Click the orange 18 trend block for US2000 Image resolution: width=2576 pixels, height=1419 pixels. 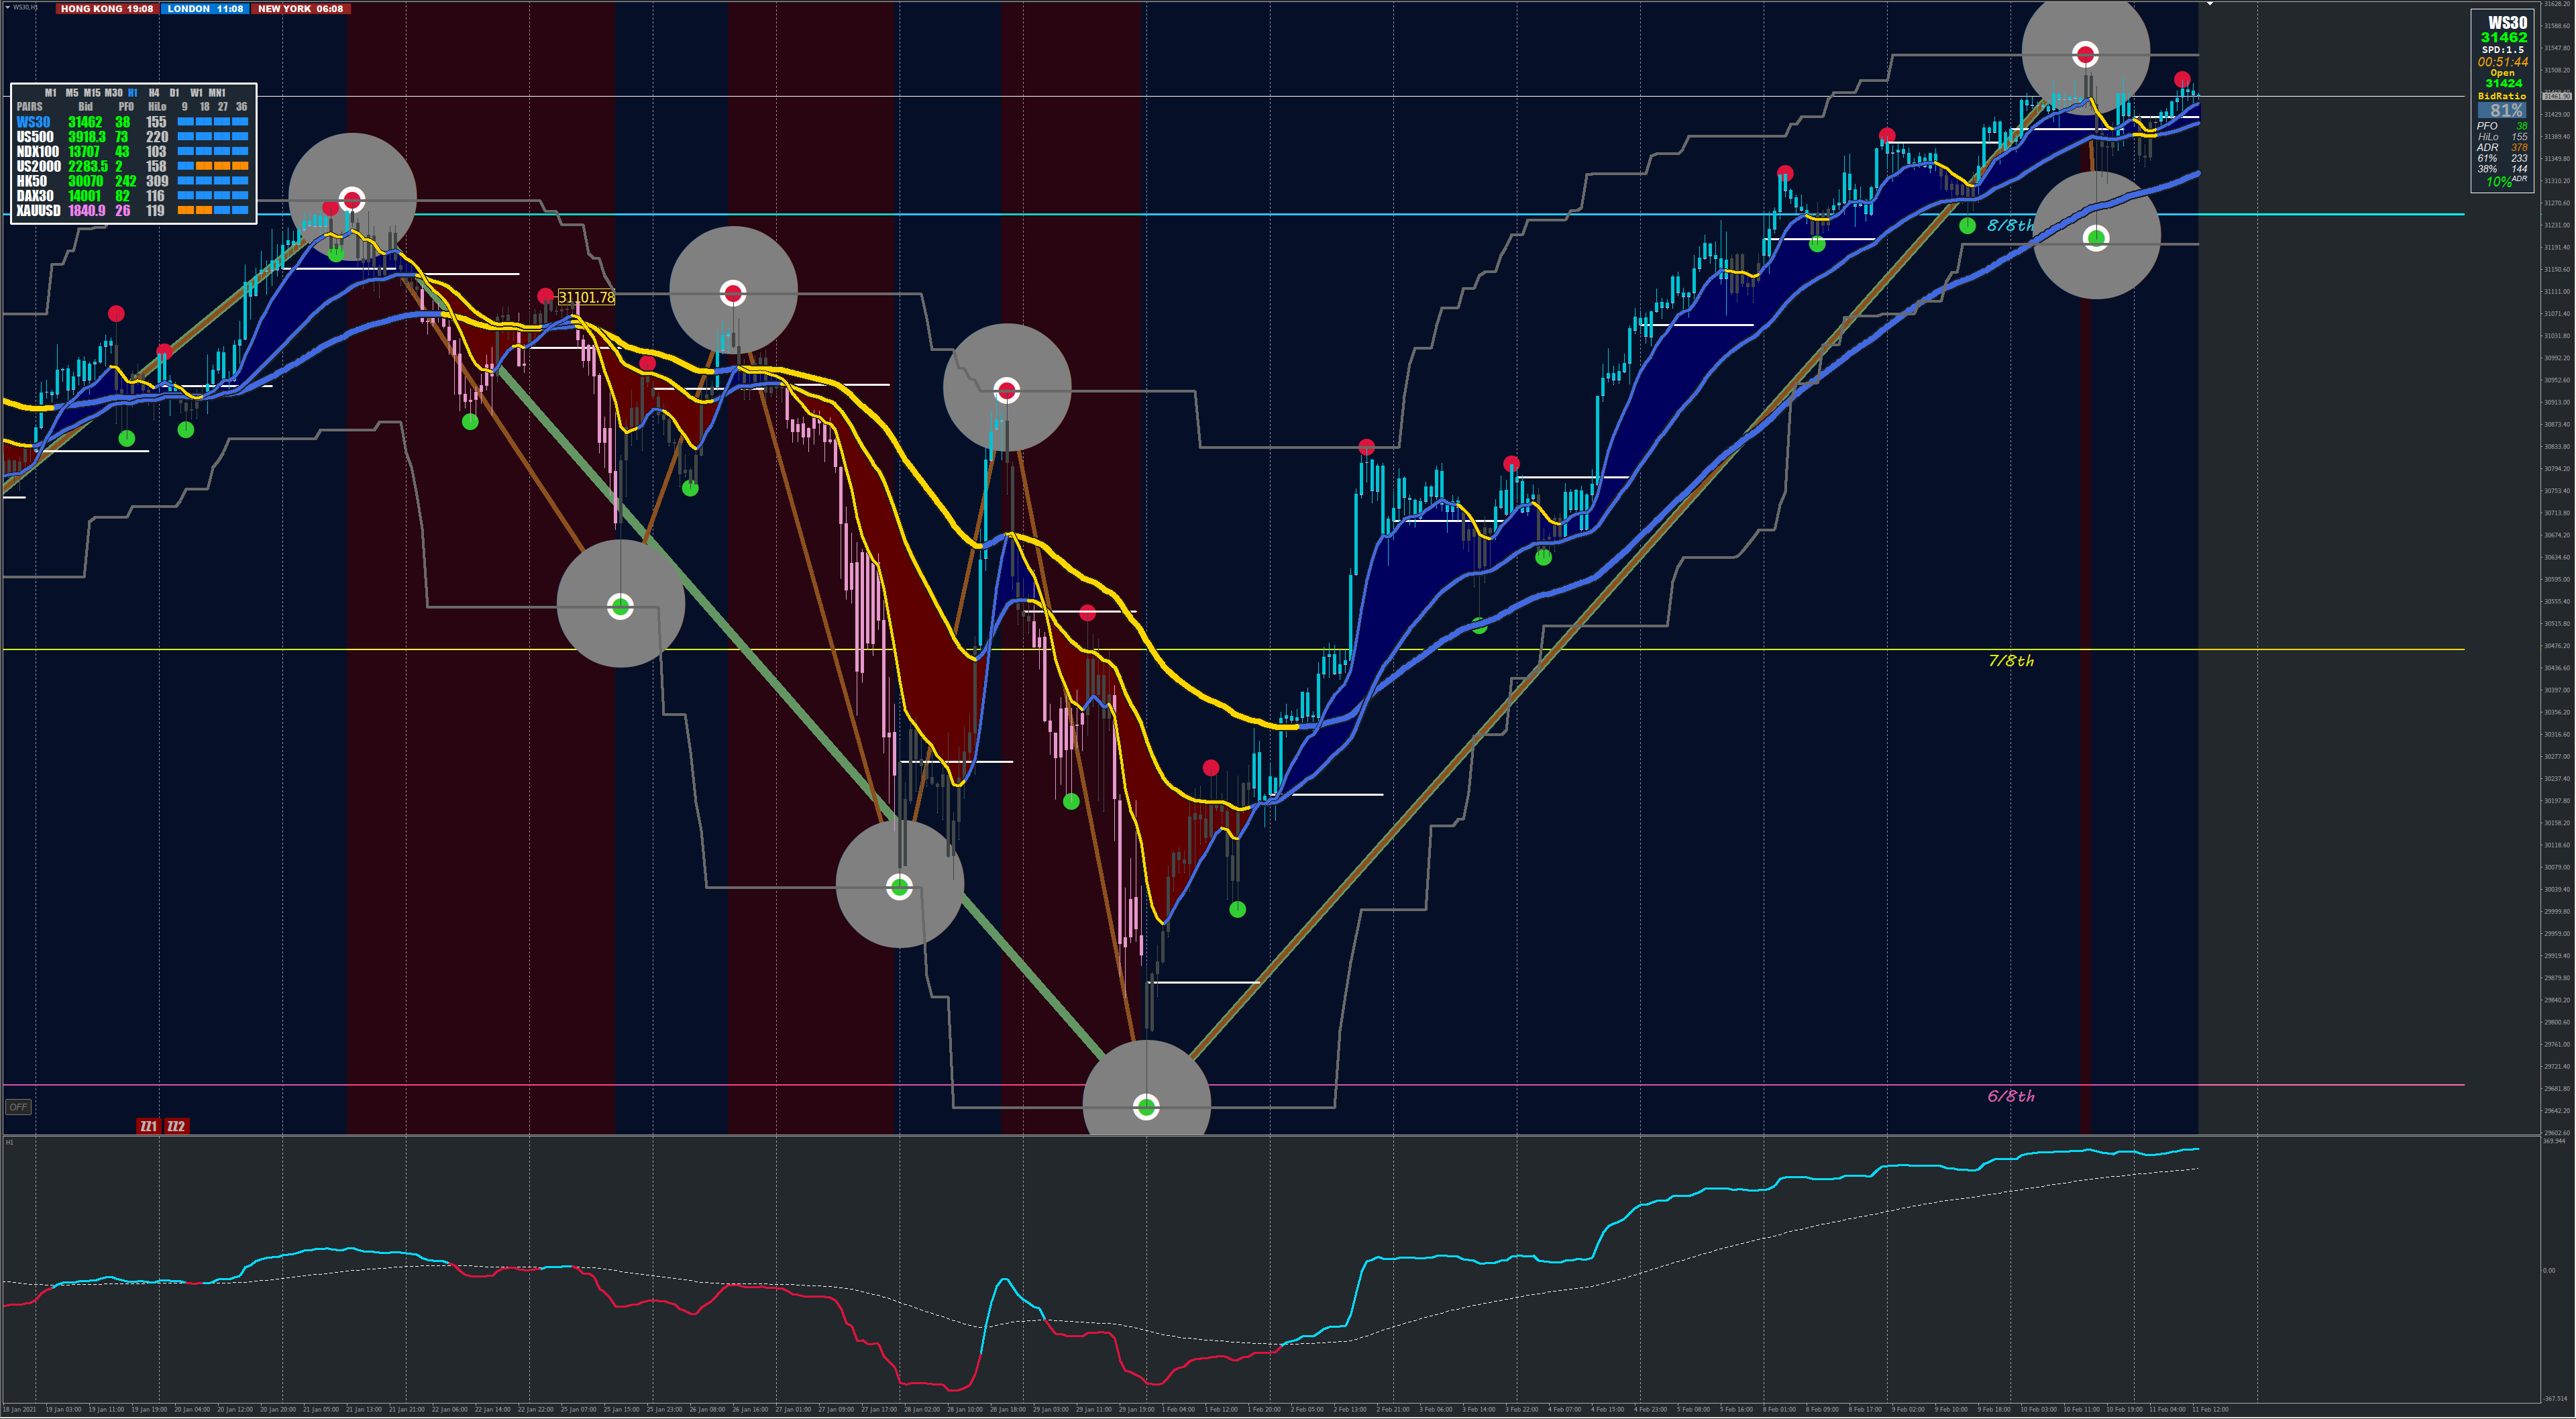(x=204, y=166)
